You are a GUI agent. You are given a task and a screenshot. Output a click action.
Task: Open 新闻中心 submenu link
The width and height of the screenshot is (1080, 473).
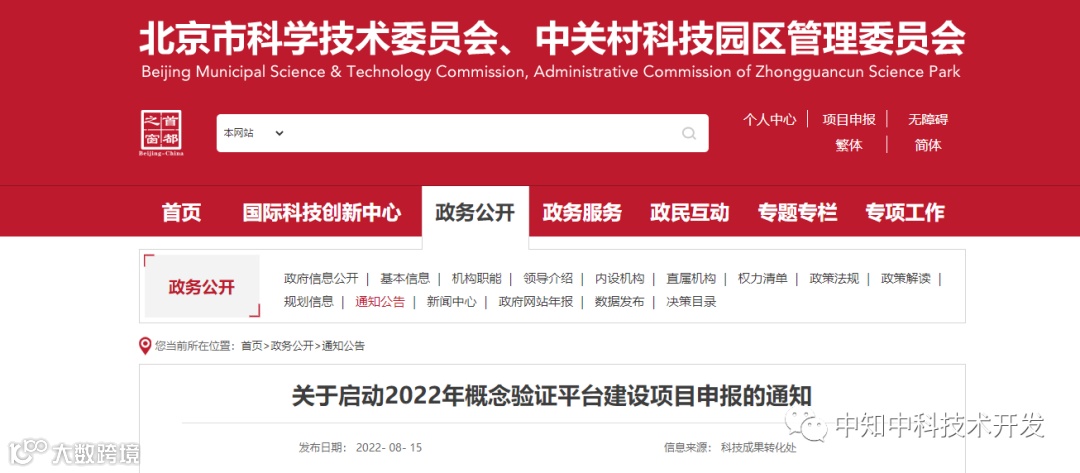point(451,302)
